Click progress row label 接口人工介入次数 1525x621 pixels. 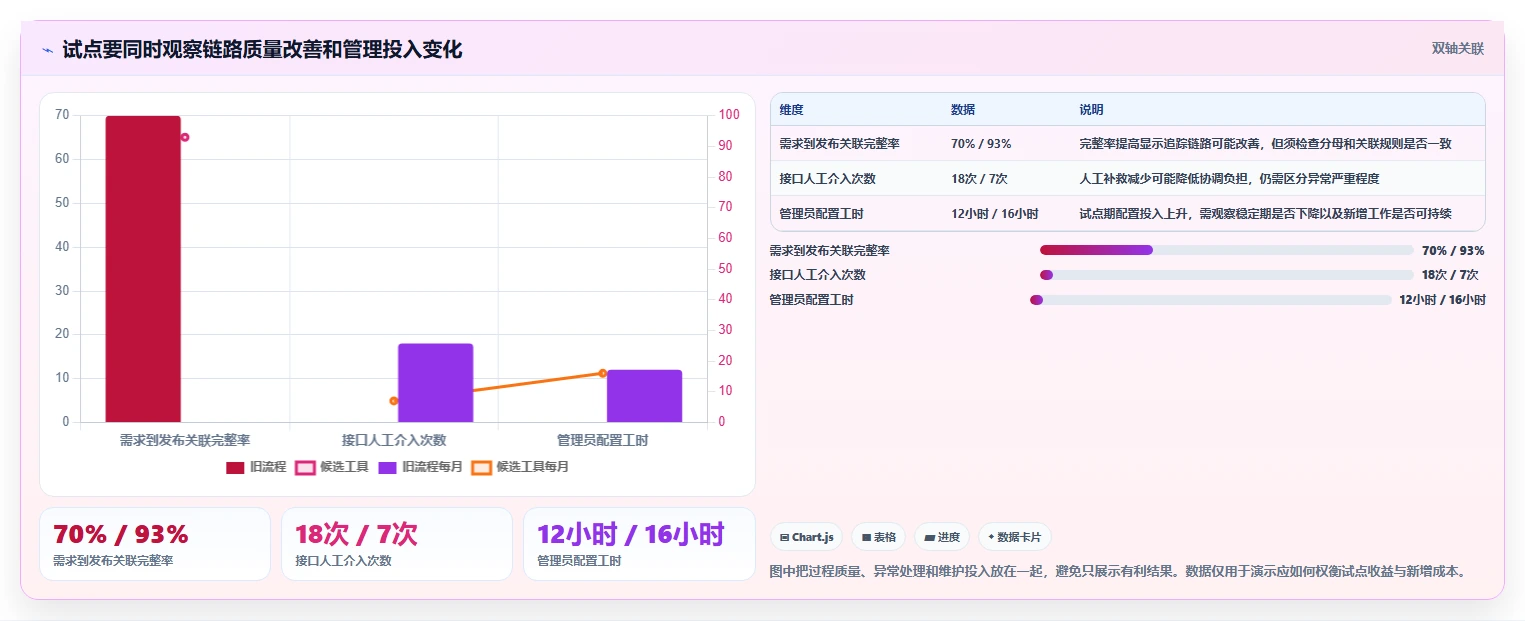click(818, 275)
